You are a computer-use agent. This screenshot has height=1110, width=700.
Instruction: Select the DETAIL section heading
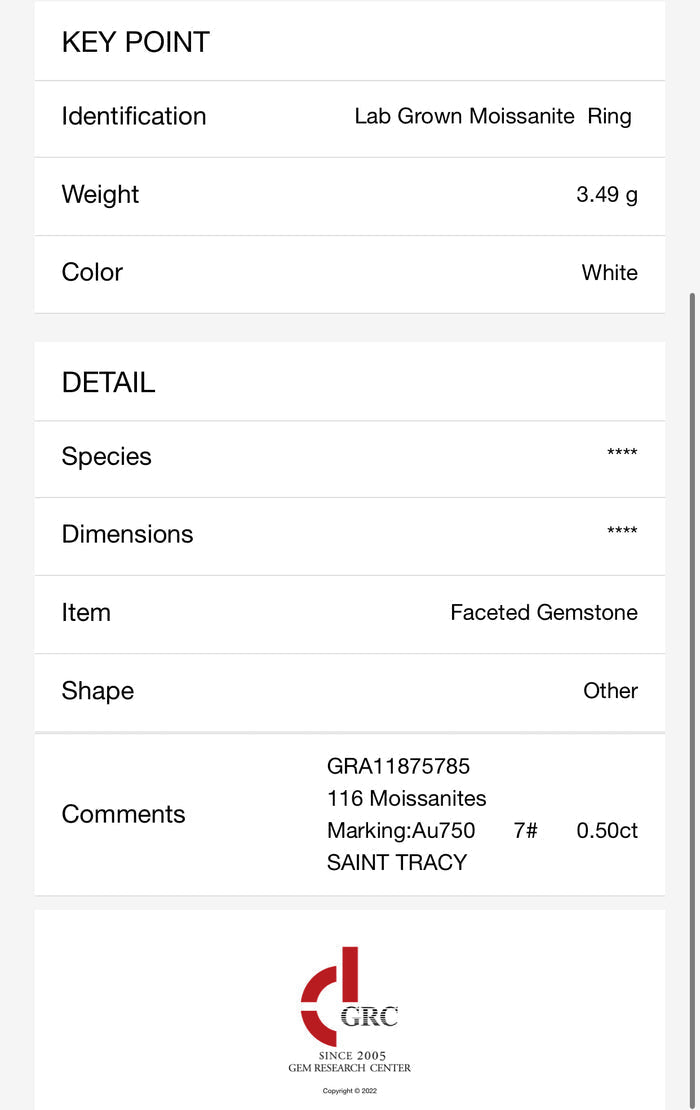pyautogui.click(x=109, y=383)
